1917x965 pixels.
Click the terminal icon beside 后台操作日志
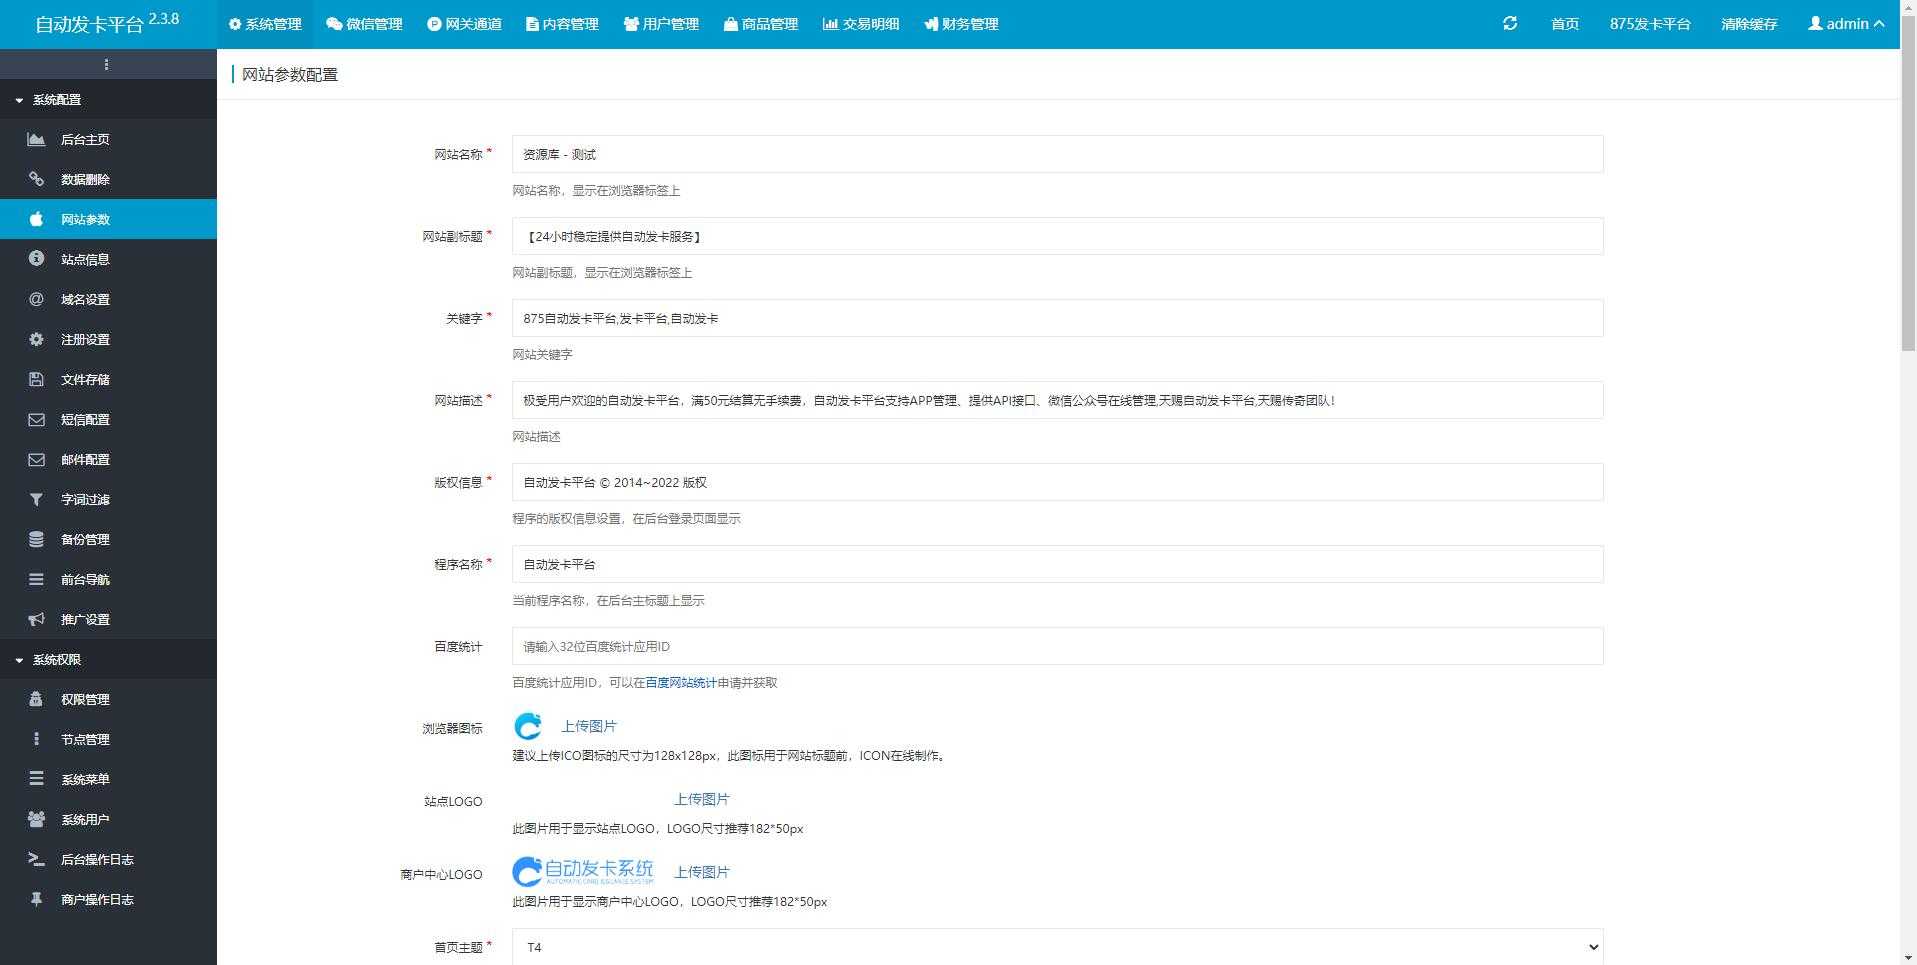click(36, 859)
